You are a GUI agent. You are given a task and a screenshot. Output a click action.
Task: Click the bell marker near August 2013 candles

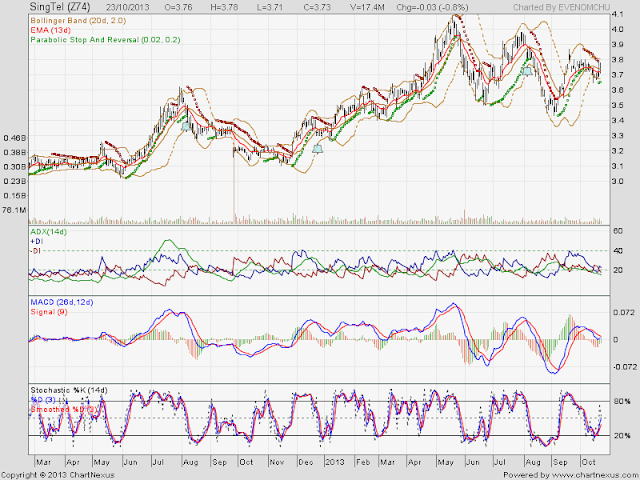[527, 71]
